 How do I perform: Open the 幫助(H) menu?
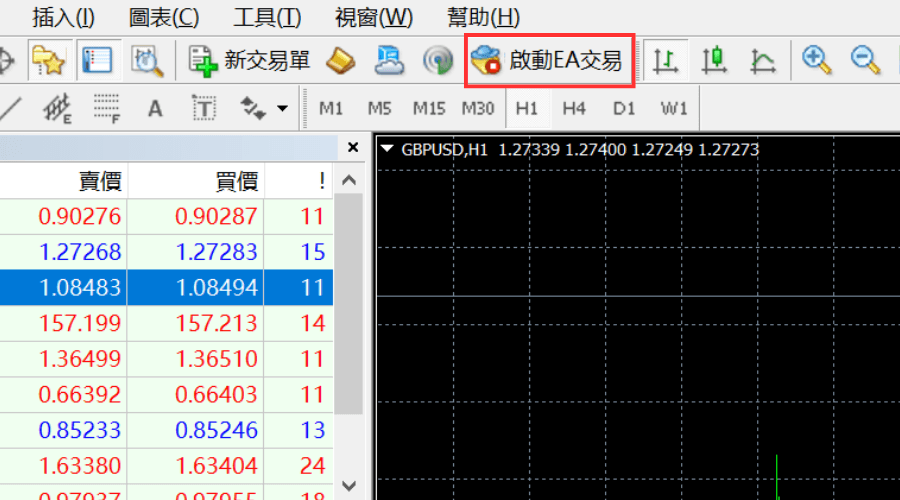tap(483, 18)
